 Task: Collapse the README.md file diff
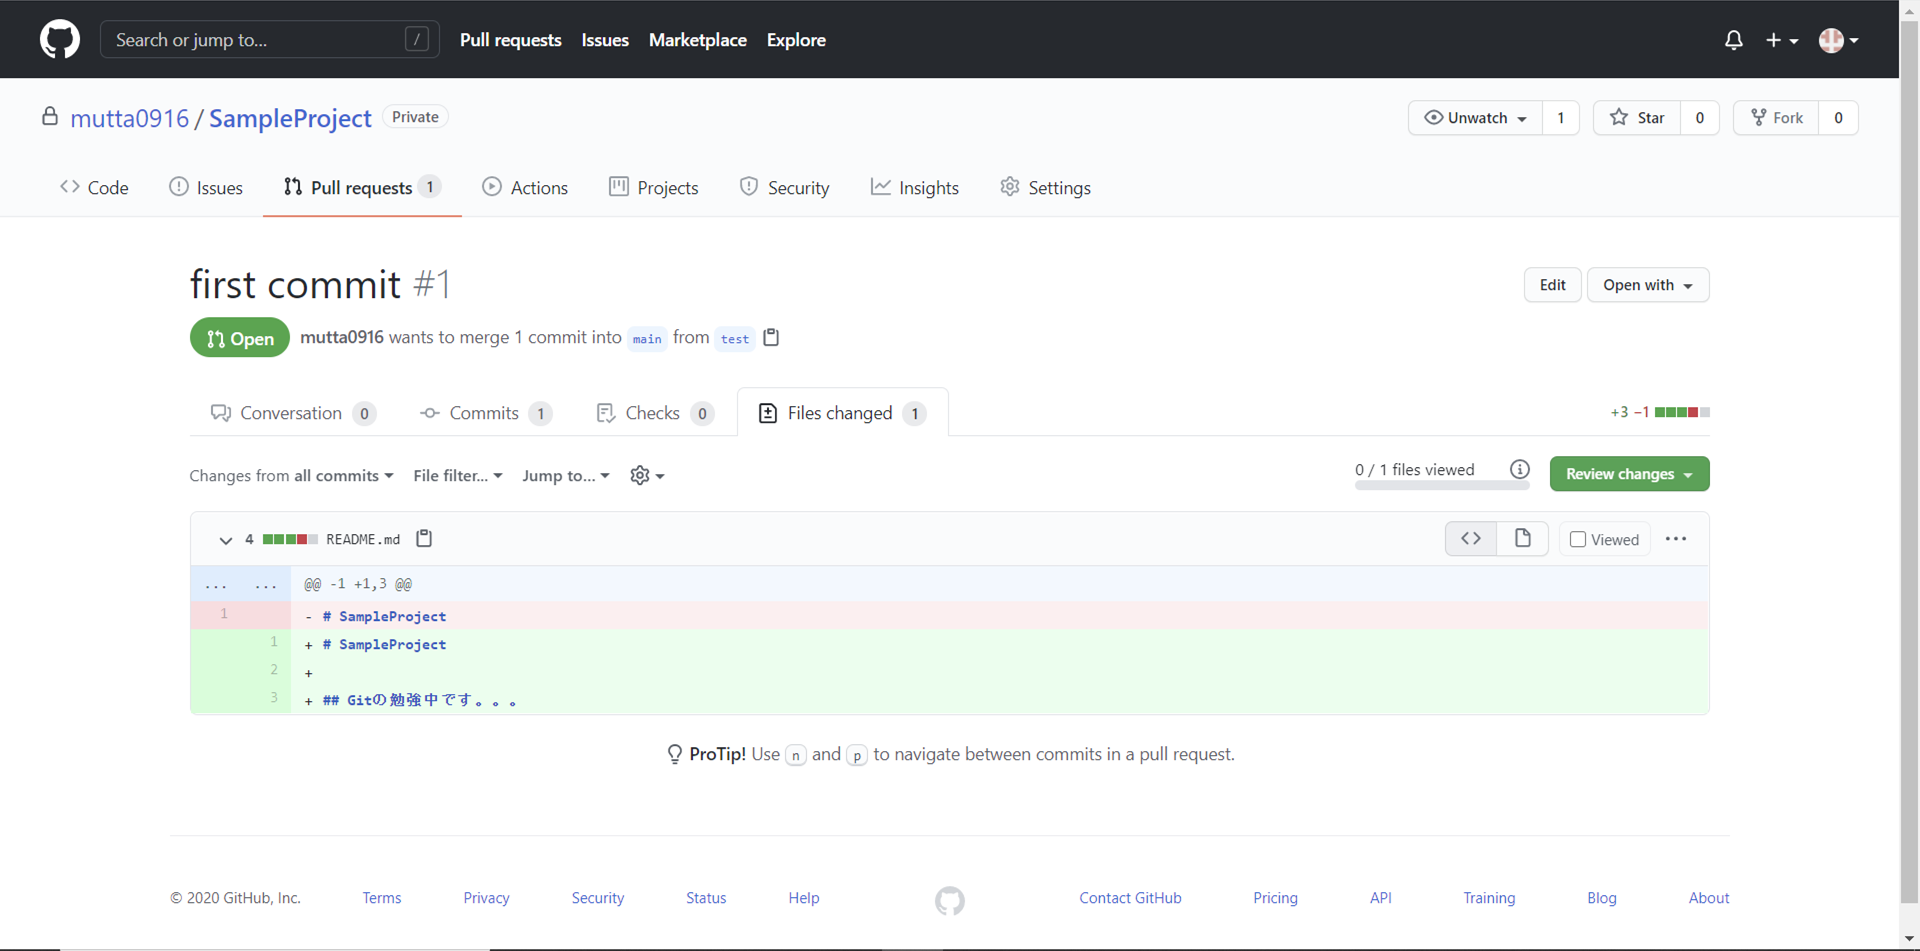coord(226,540)
